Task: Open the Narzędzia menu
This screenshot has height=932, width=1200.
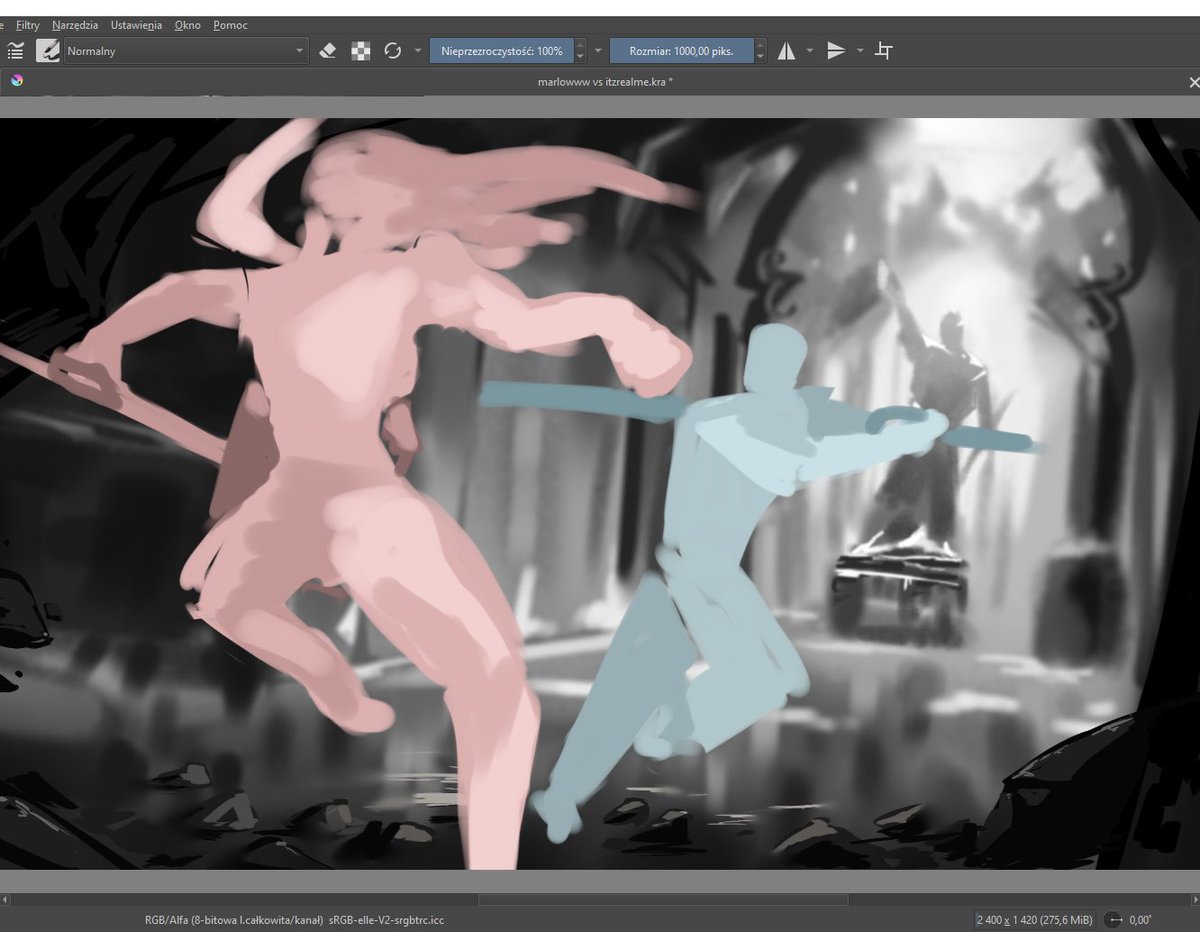Action: click(x=76, y=25)
